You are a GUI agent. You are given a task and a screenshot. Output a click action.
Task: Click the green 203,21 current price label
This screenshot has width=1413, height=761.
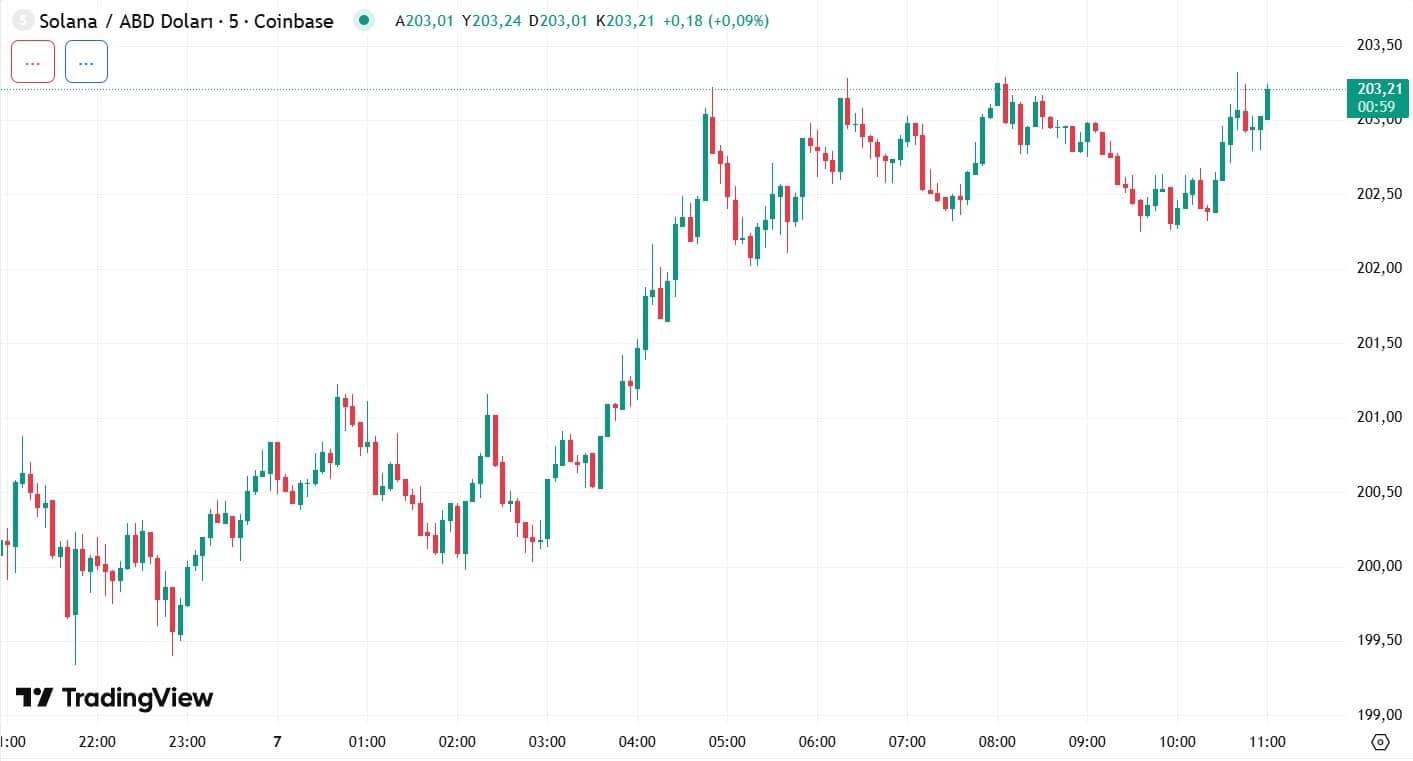pyautogui.click(x=1376, y=89)
